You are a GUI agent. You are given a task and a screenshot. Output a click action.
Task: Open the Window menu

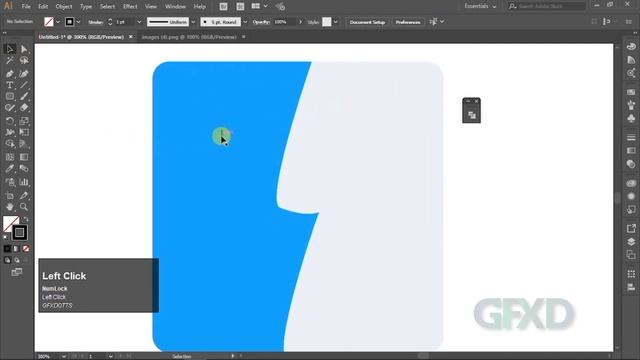pyautogui.click(x=175, y=7)
